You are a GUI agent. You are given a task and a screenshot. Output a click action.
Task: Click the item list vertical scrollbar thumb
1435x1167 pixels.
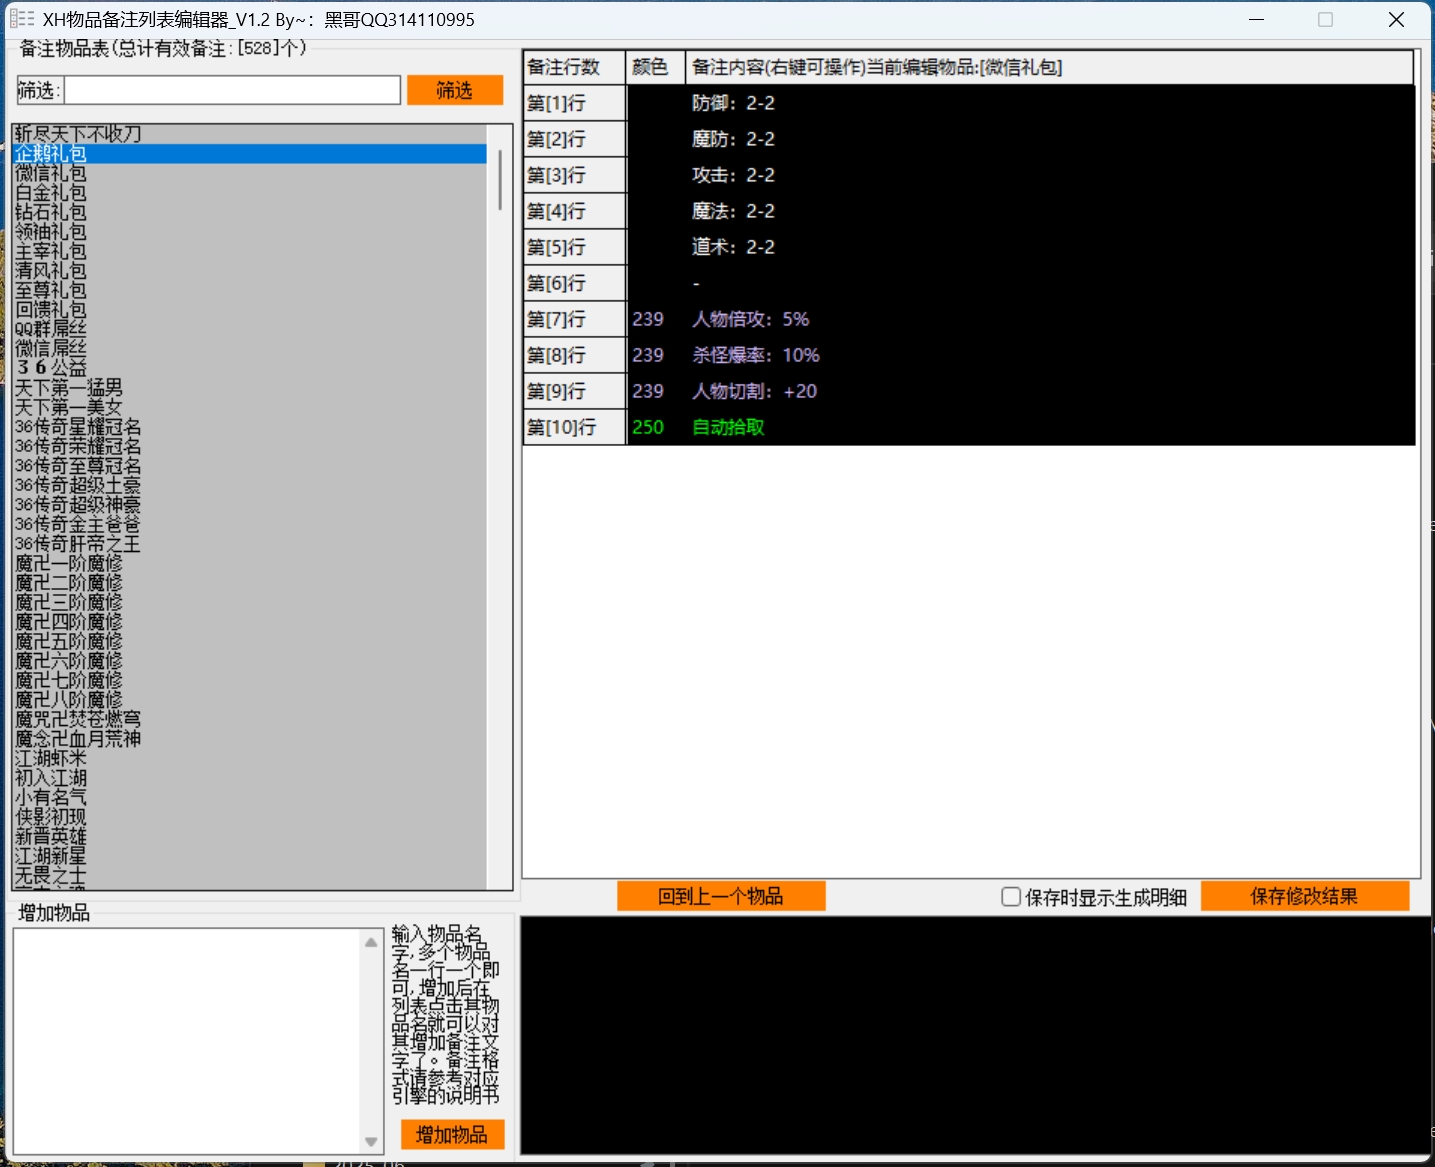click(499, 179)
